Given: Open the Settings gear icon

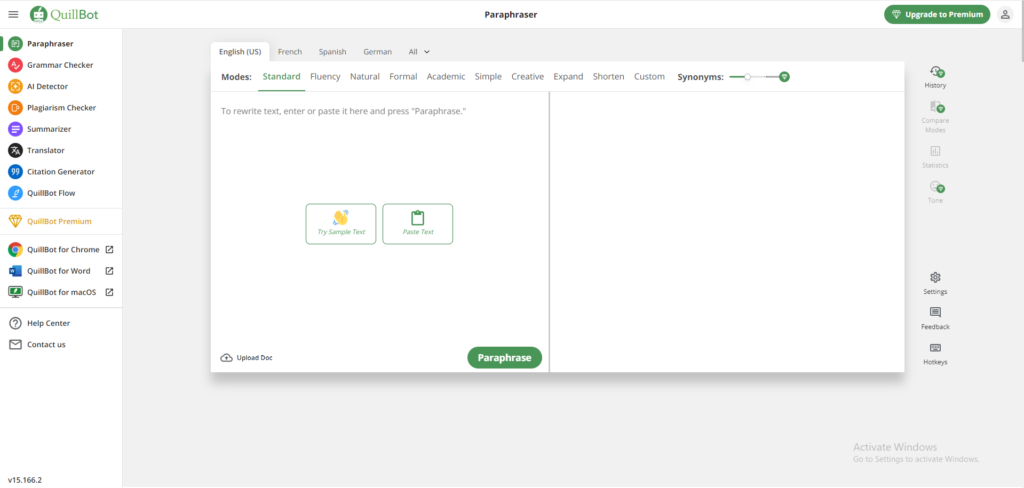Looking at the screenshot, I should tap(935, 278).
